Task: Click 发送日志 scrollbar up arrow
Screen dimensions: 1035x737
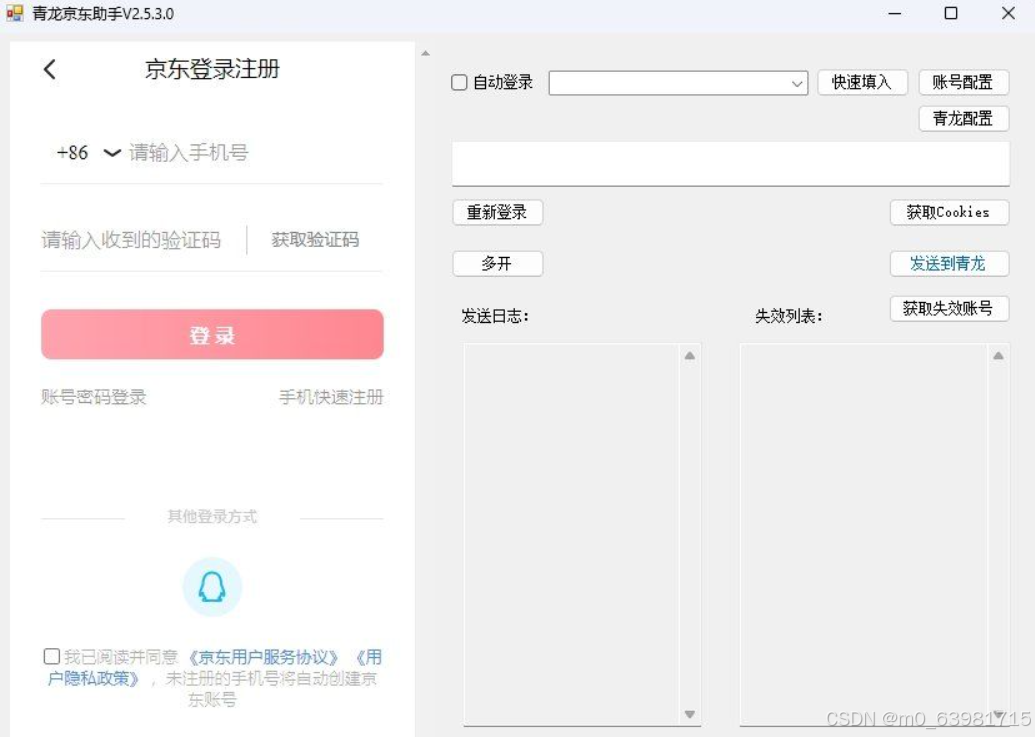Action: [690, 356]
